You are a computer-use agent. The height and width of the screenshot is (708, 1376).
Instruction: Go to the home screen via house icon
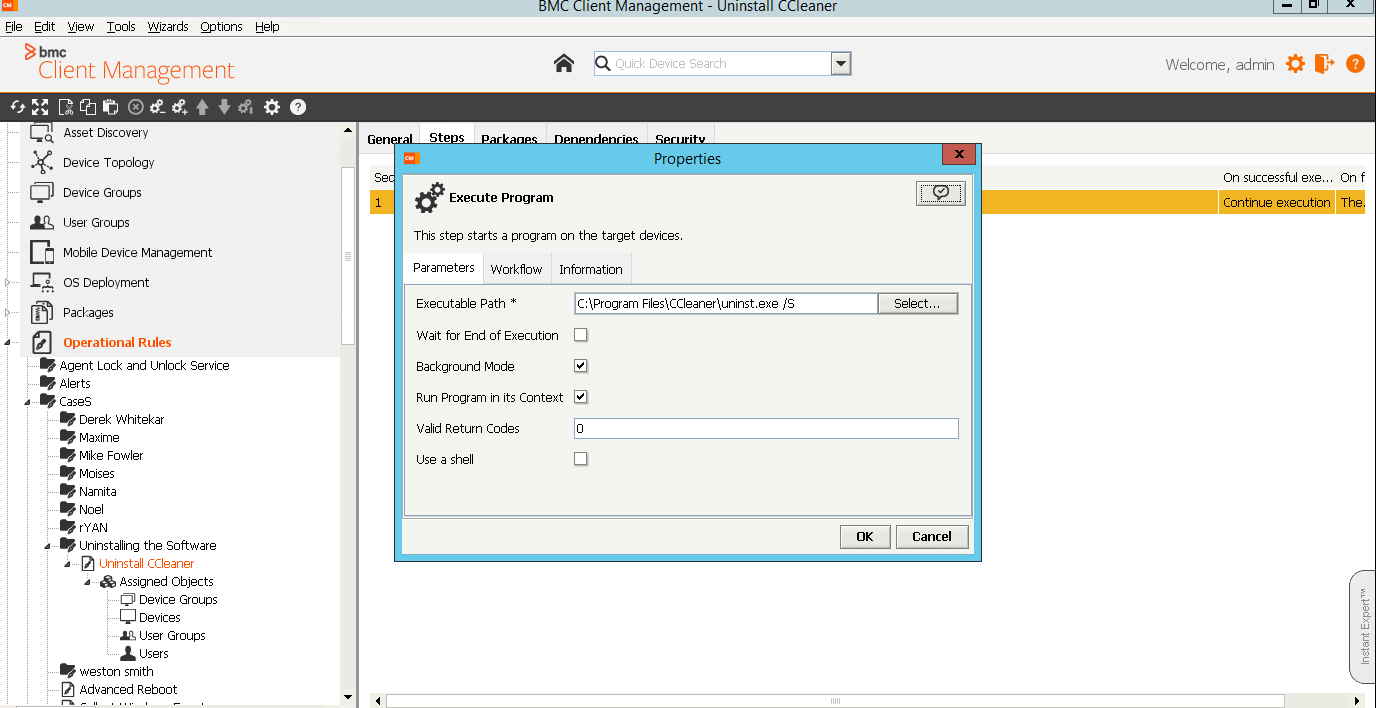coord(564,64)
